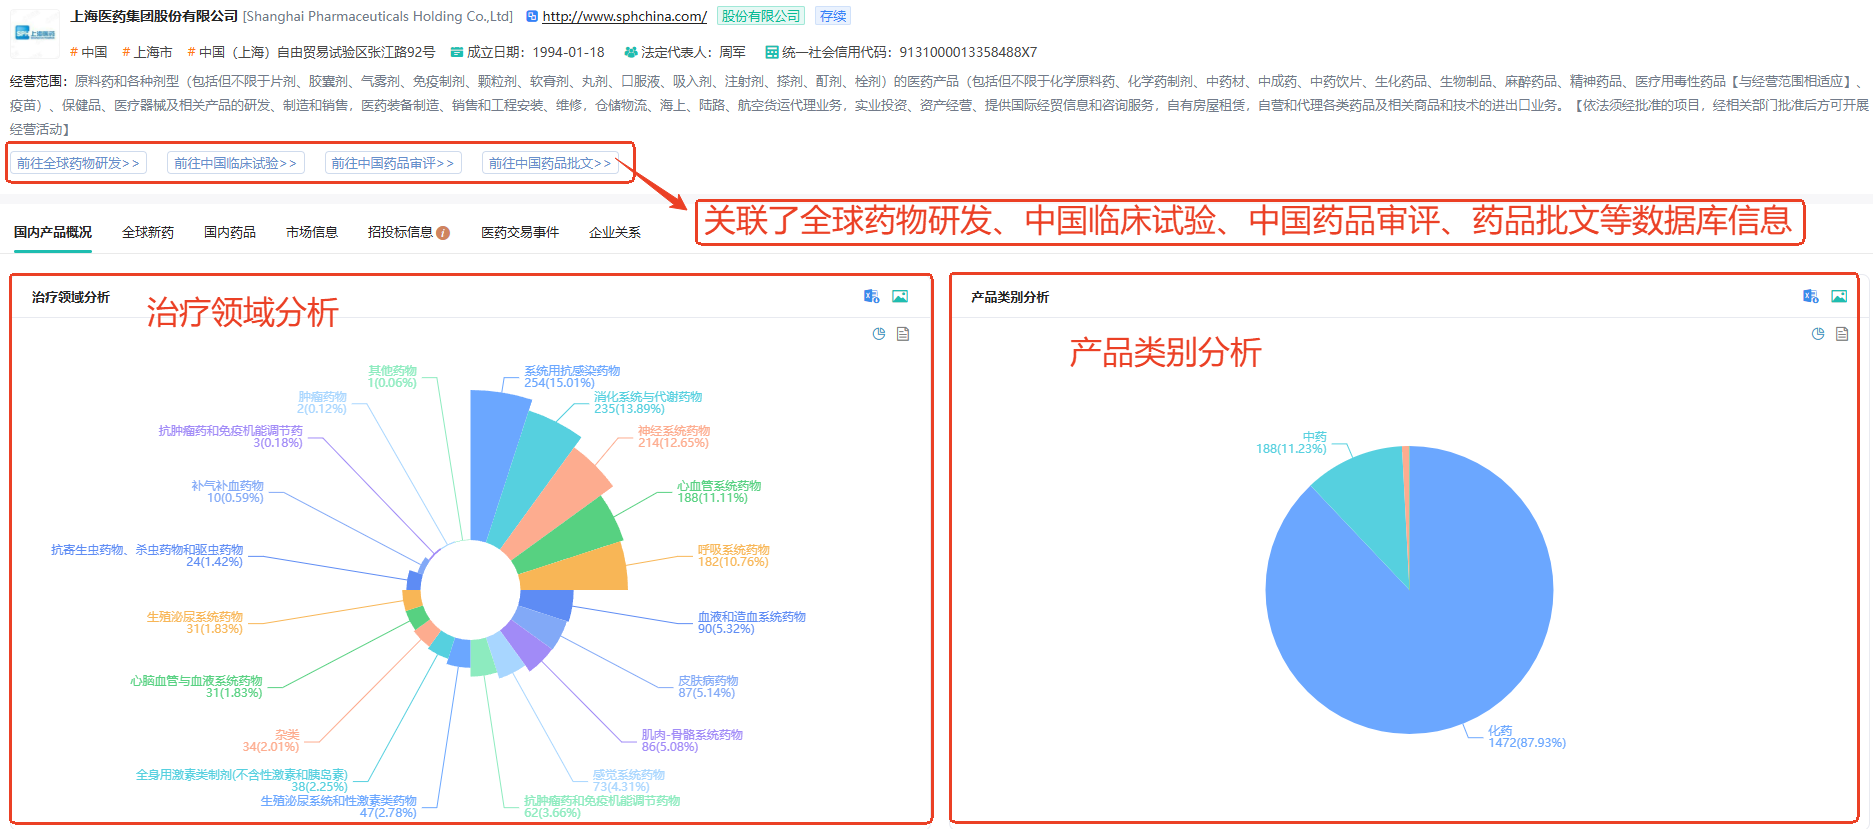Click the people icon before 法定代表人
Image resolution: width=1873 pixels, height=829 pixels.
pos(630,52)
